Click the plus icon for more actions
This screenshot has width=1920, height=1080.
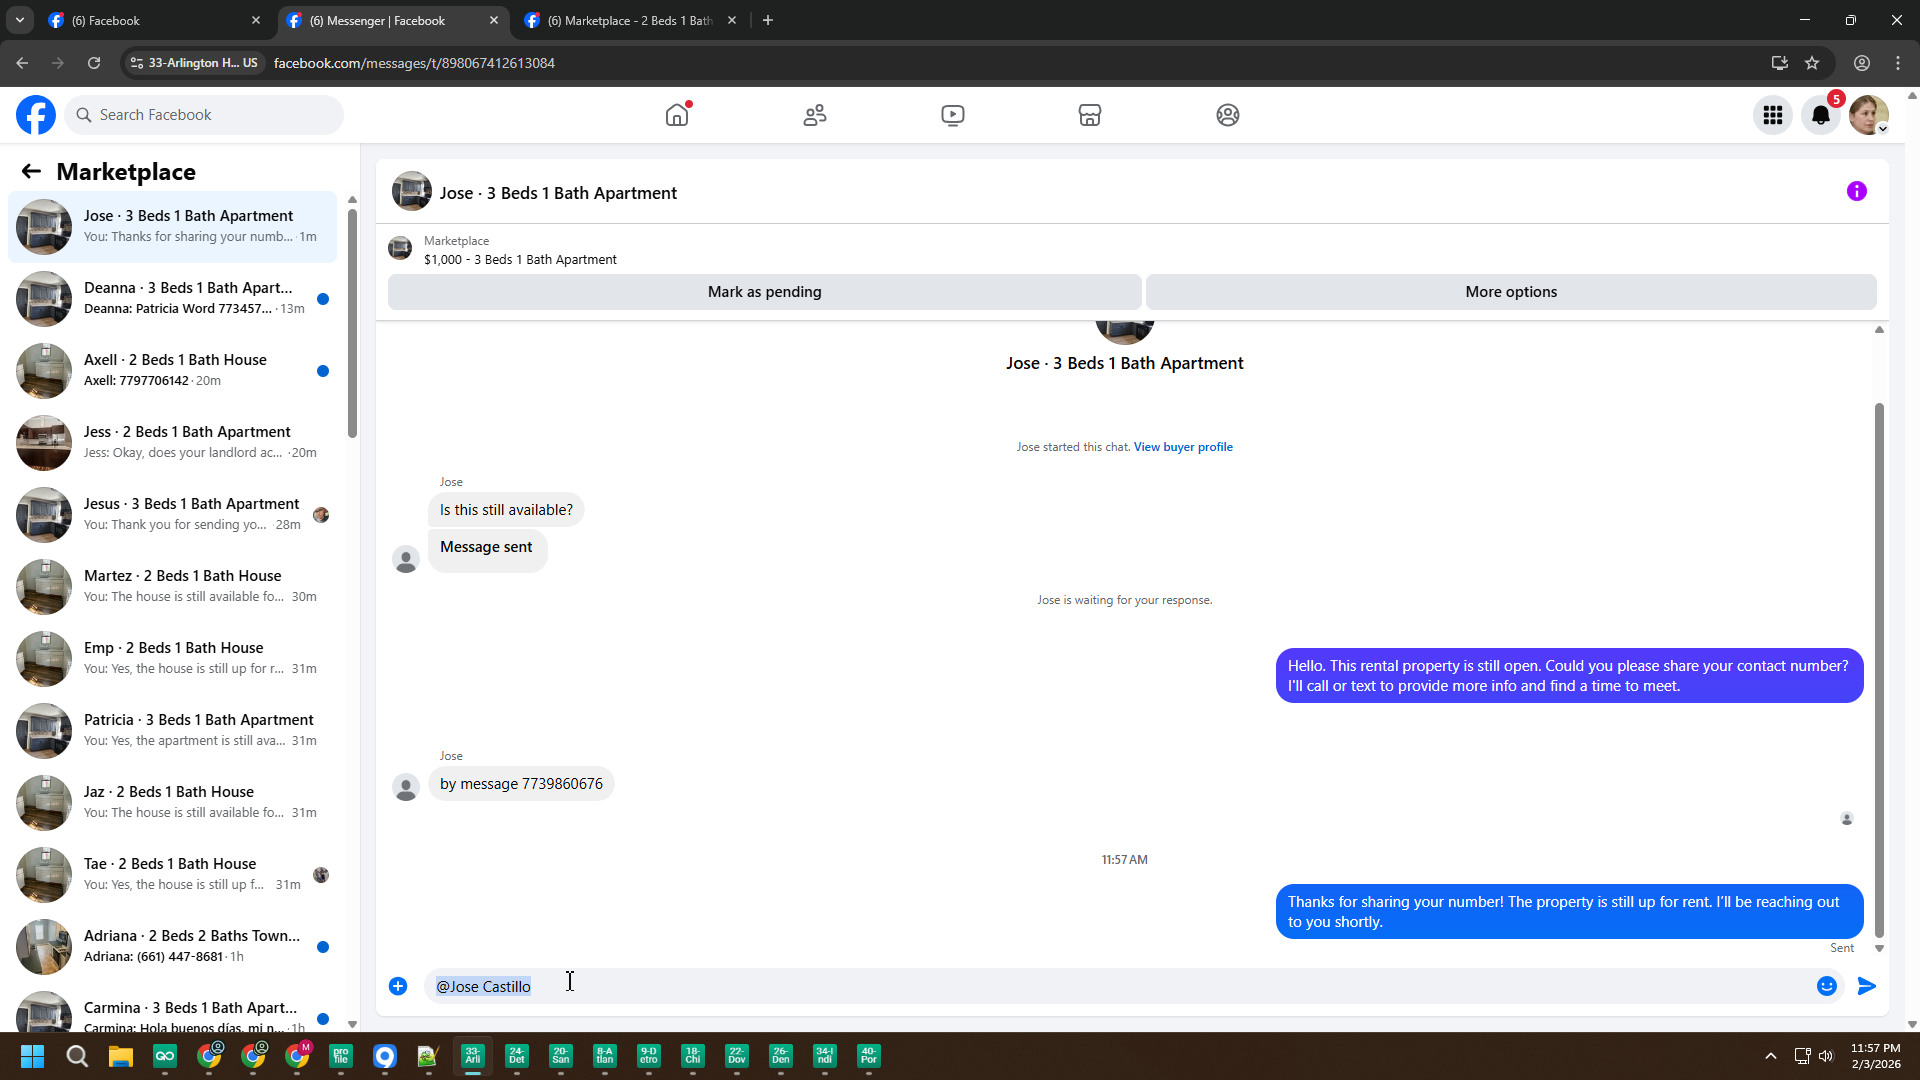(x=398, y=986)
